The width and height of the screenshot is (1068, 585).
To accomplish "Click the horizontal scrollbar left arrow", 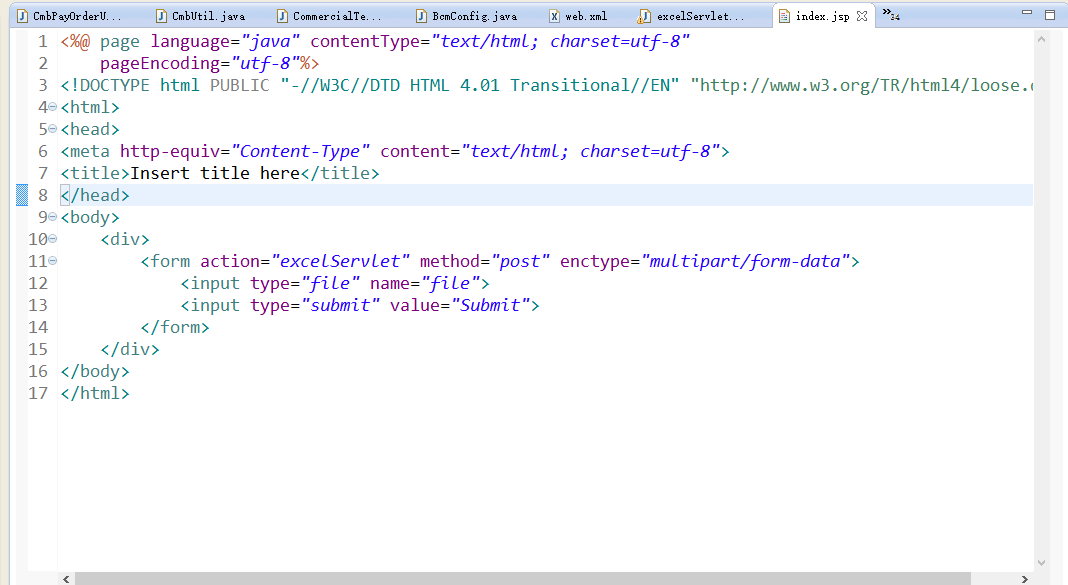I will [x=66, y=579].
